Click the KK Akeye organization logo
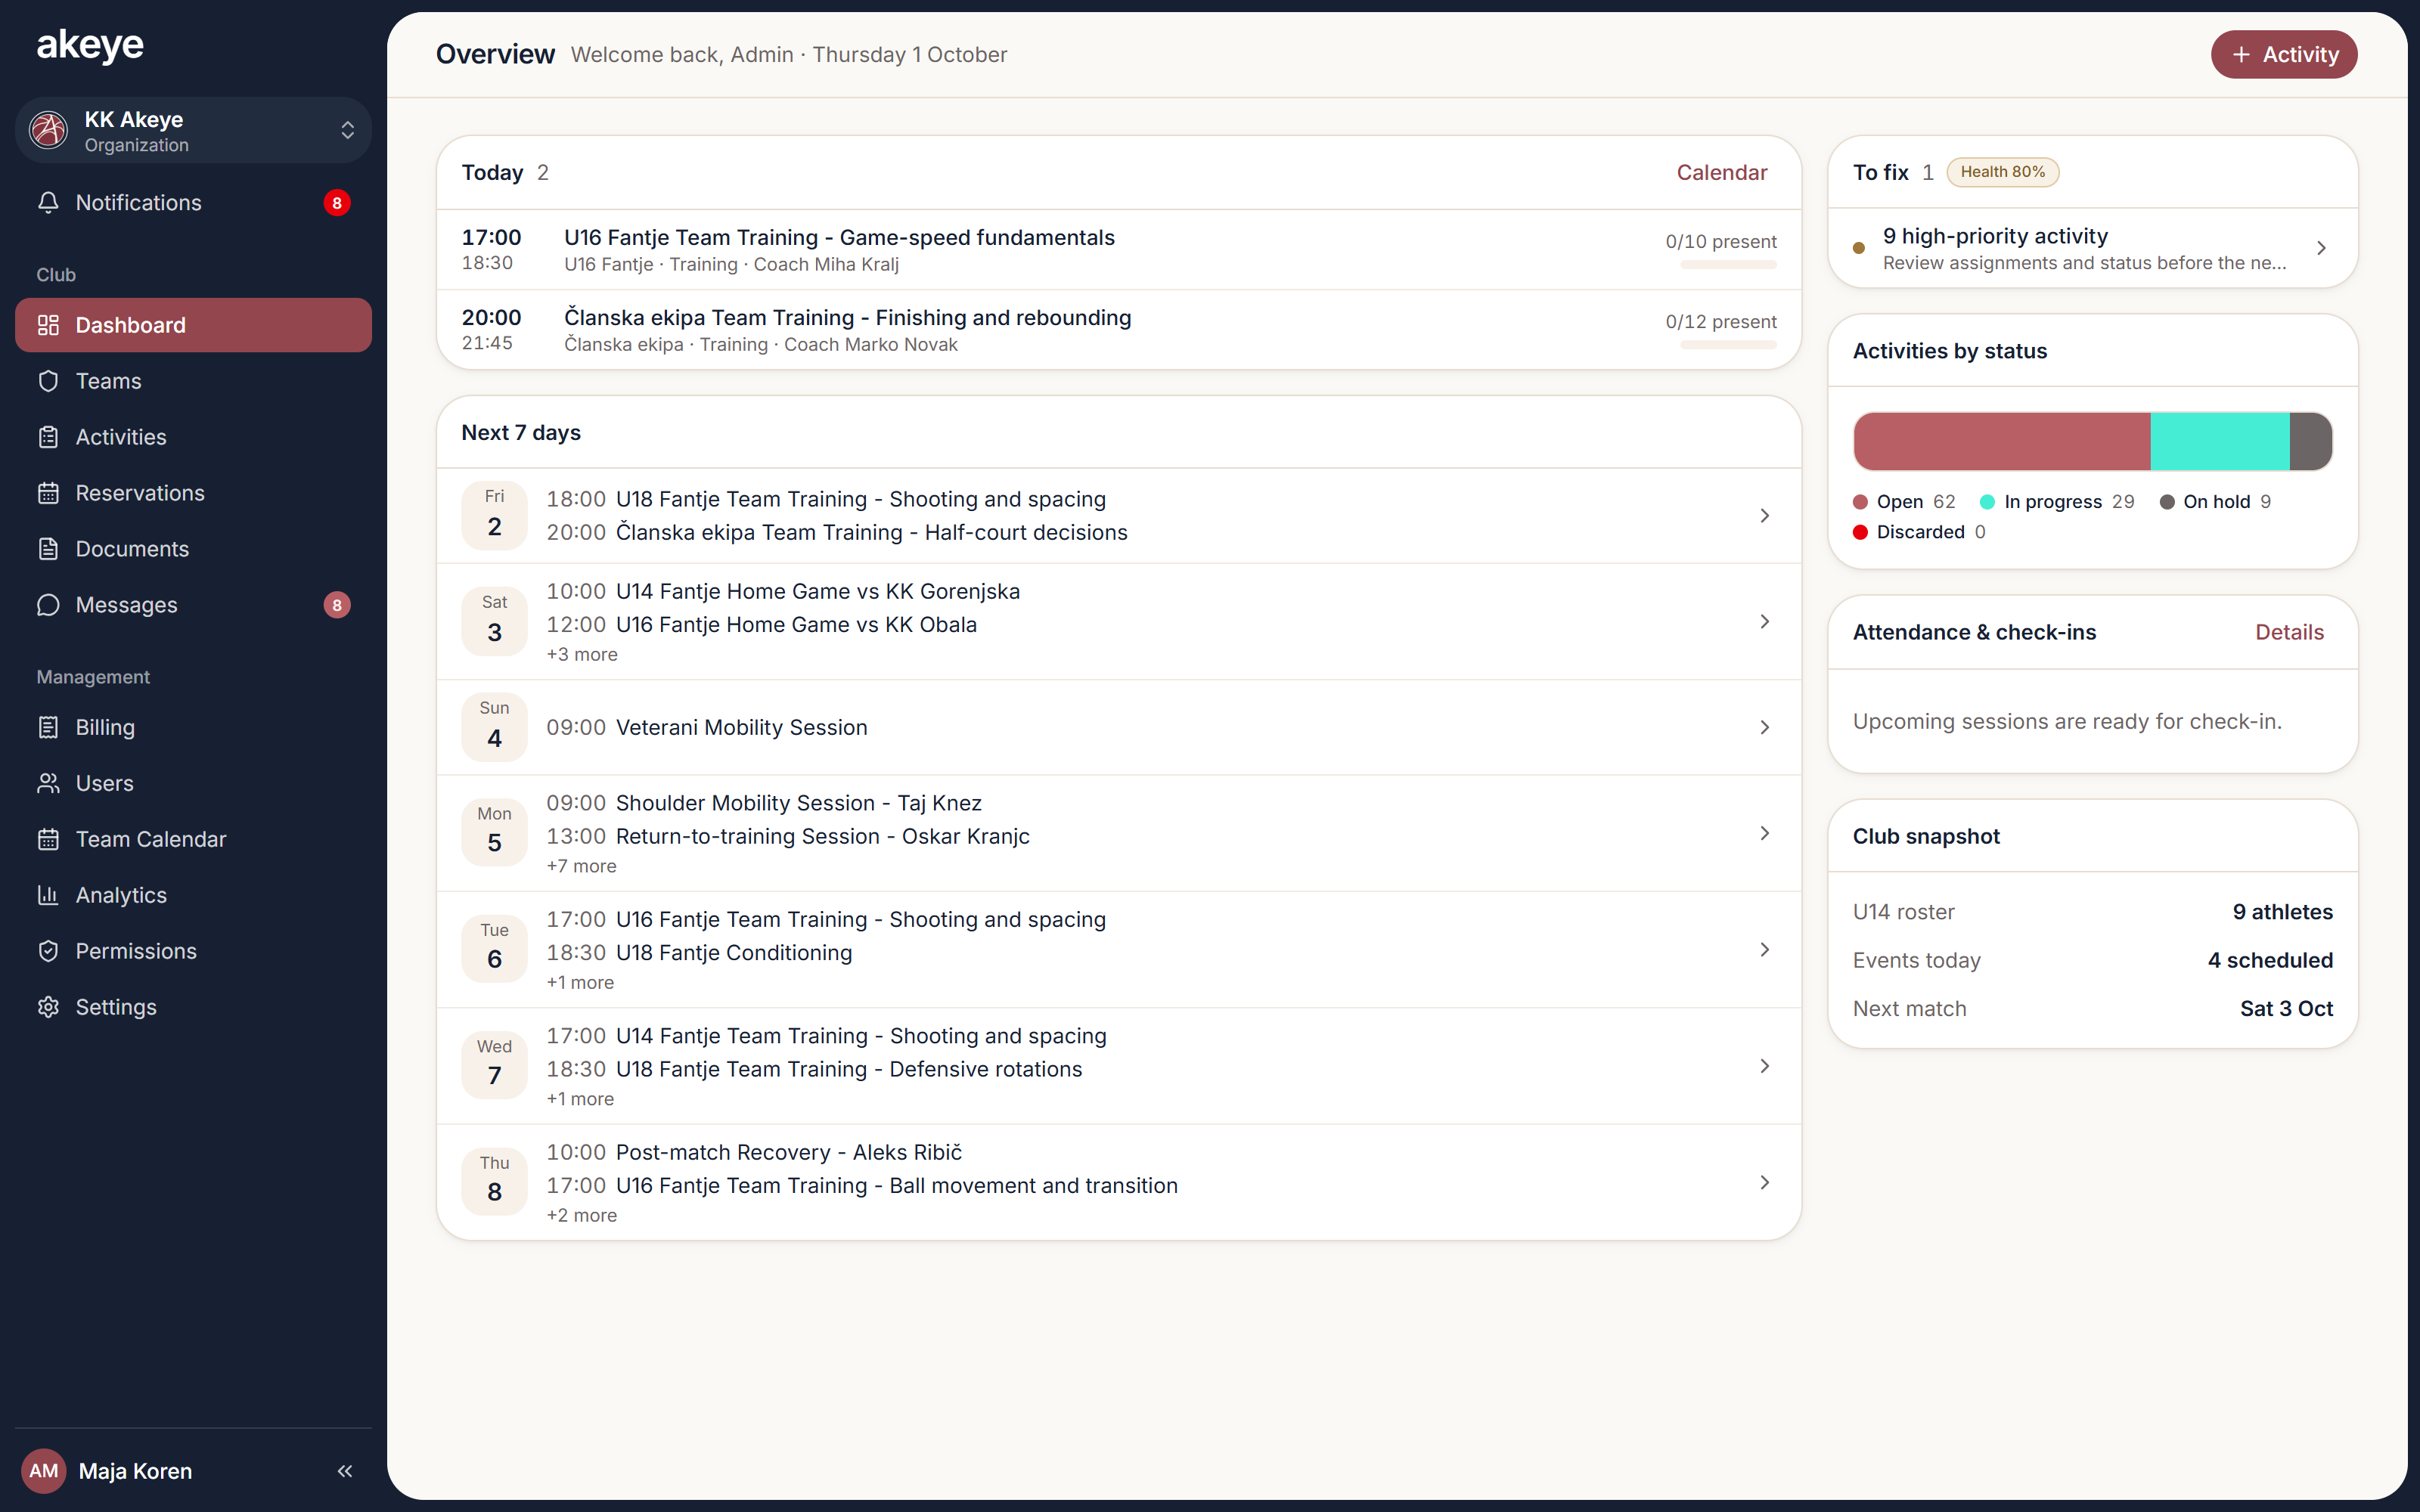This screenshot has height=1512, width=2420. (x=48, y=130)
